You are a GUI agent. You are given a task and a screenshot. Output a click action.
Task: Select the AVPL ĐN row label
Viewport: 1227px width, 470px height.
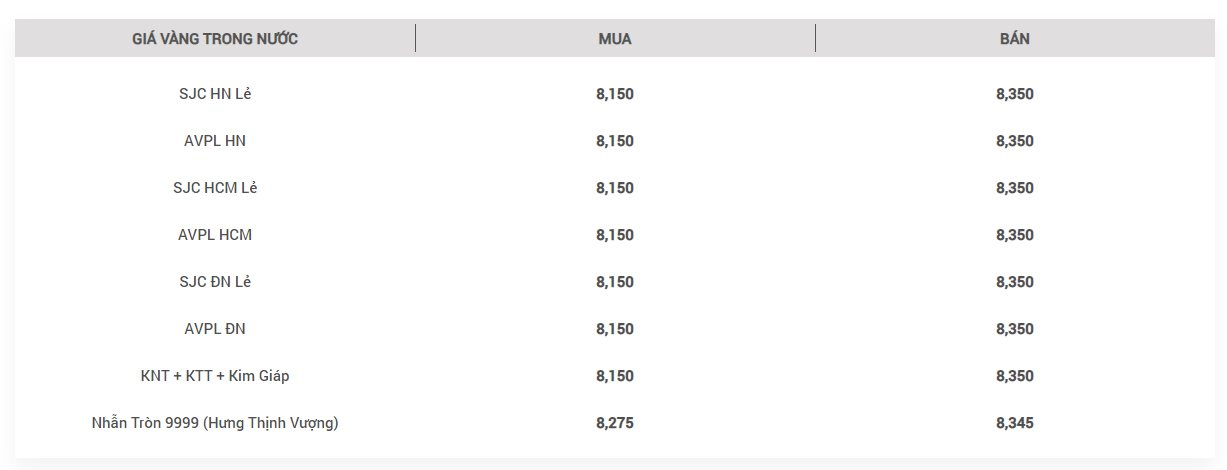coord(215,329)
